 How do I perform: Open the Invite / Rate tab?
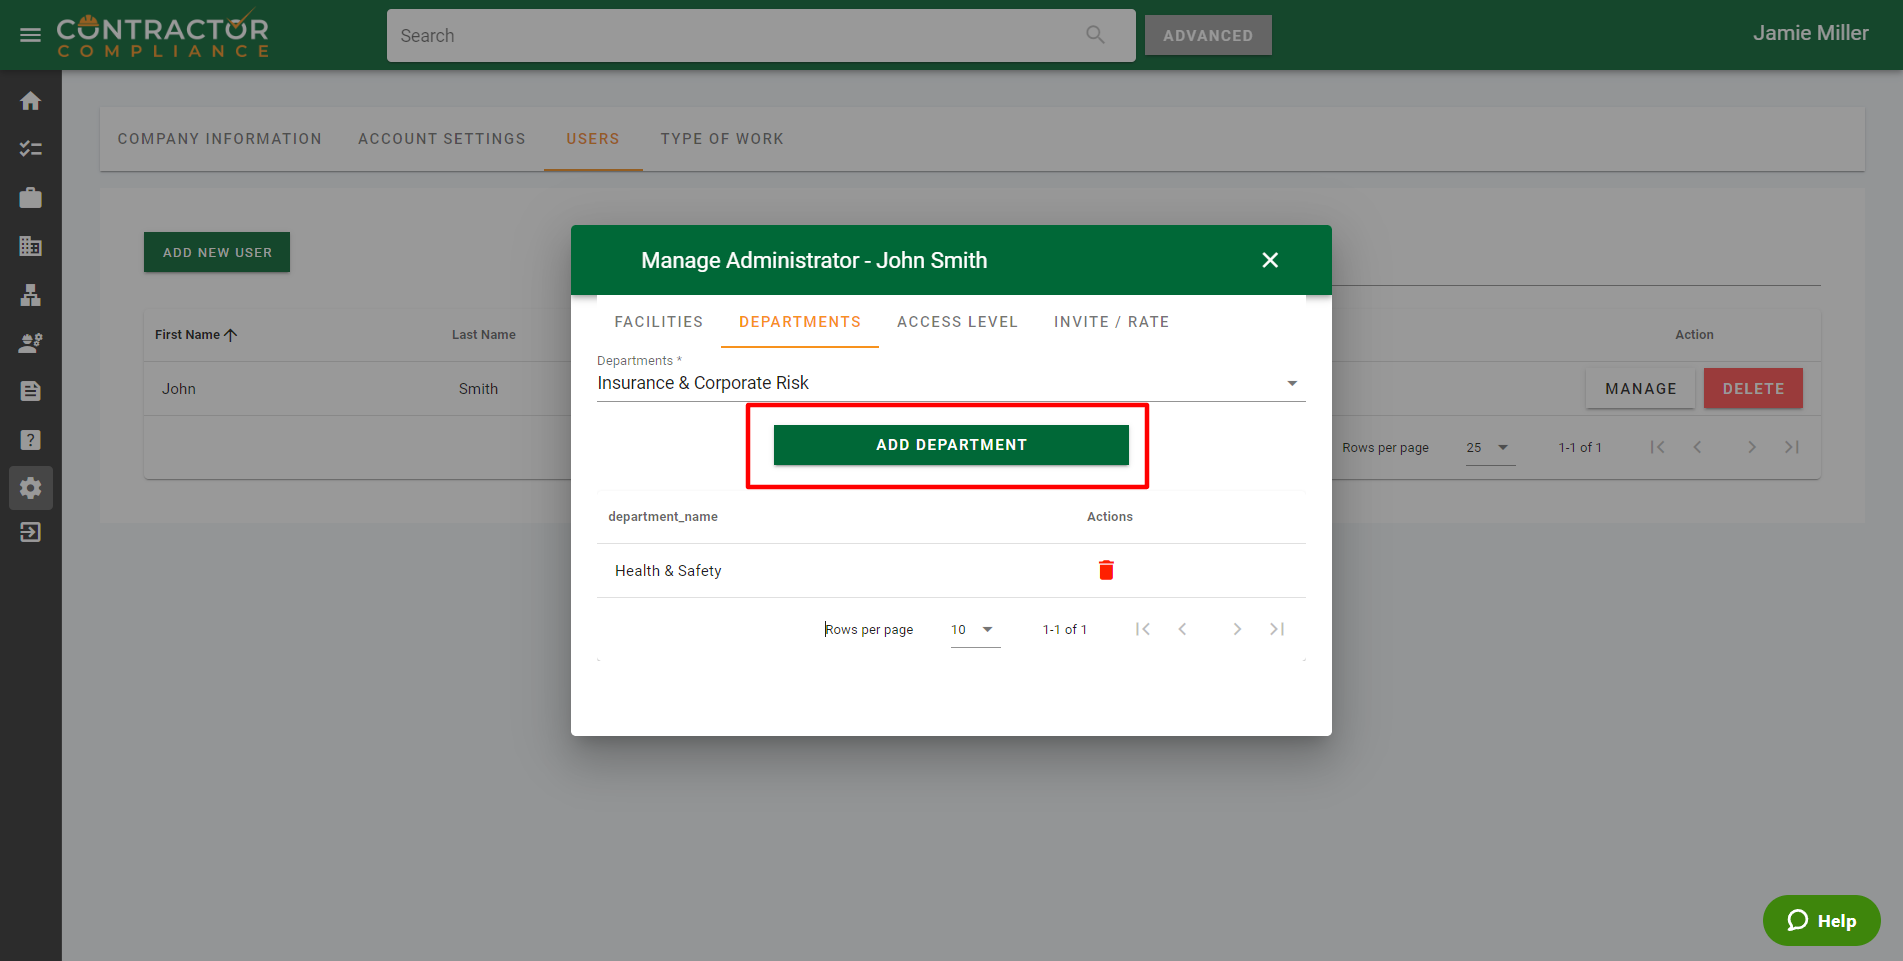[x=1111, y=322]
